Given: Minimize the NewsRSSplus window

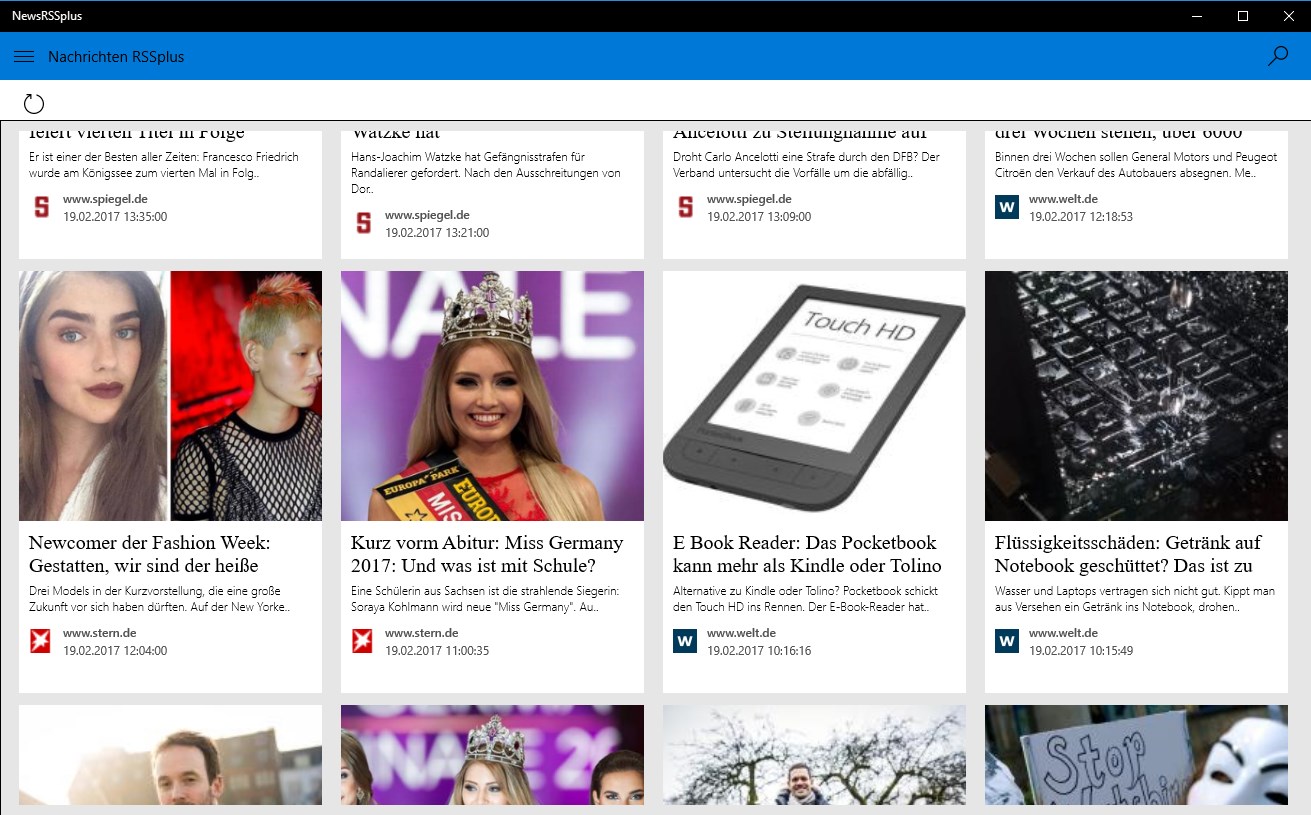Looking at the screenshot, I should coord(1197,16).
